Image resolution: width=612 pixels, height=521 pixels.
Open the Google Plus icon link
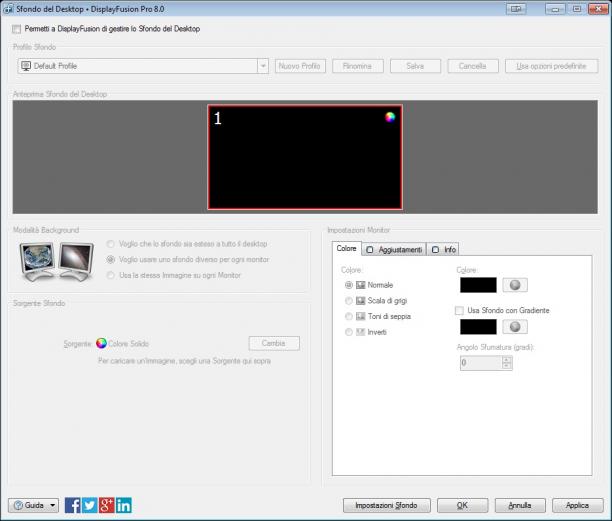(107, 505)
